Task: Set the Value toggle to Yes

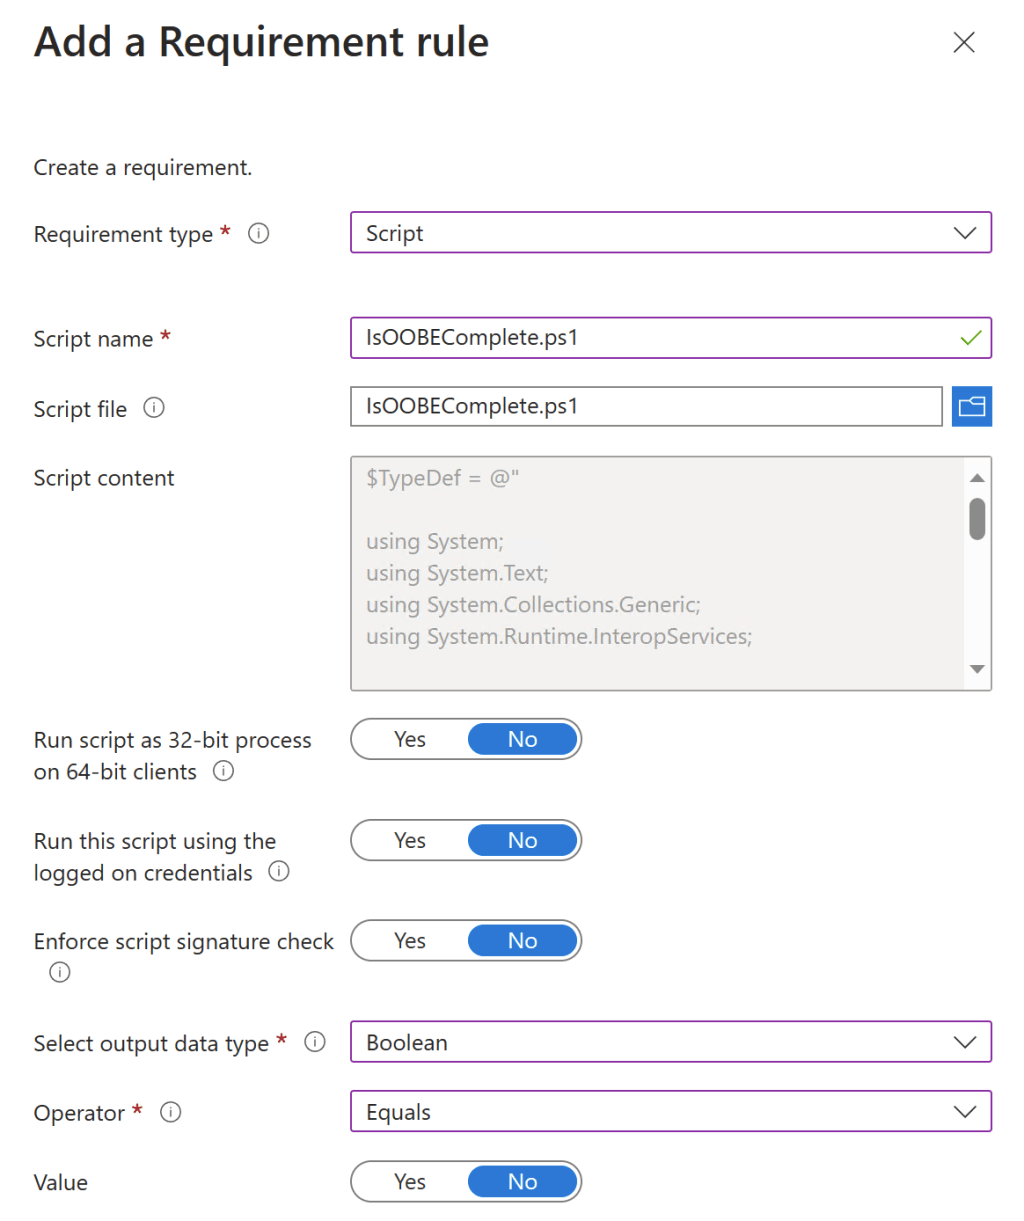Action: [x=410, y=1181]
